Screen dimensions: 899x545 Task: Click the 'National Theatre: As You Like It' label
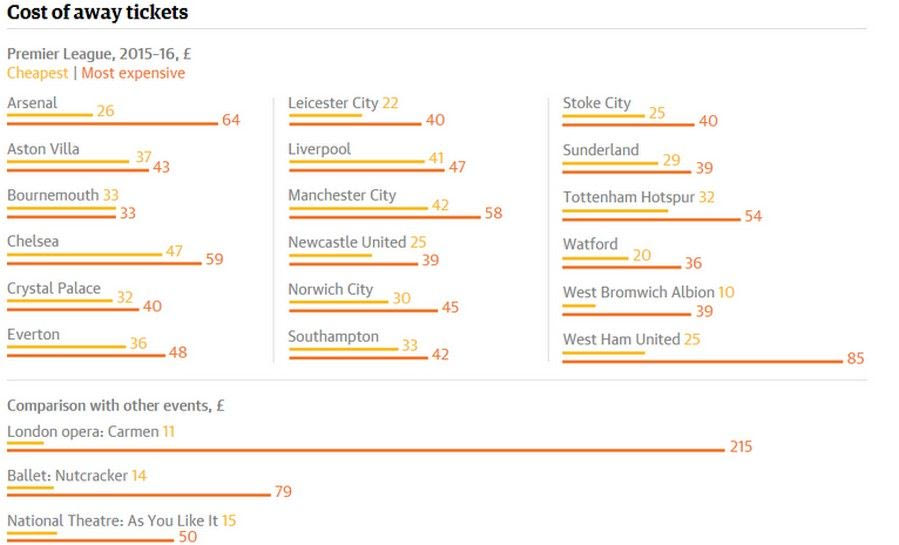(112, 521)
